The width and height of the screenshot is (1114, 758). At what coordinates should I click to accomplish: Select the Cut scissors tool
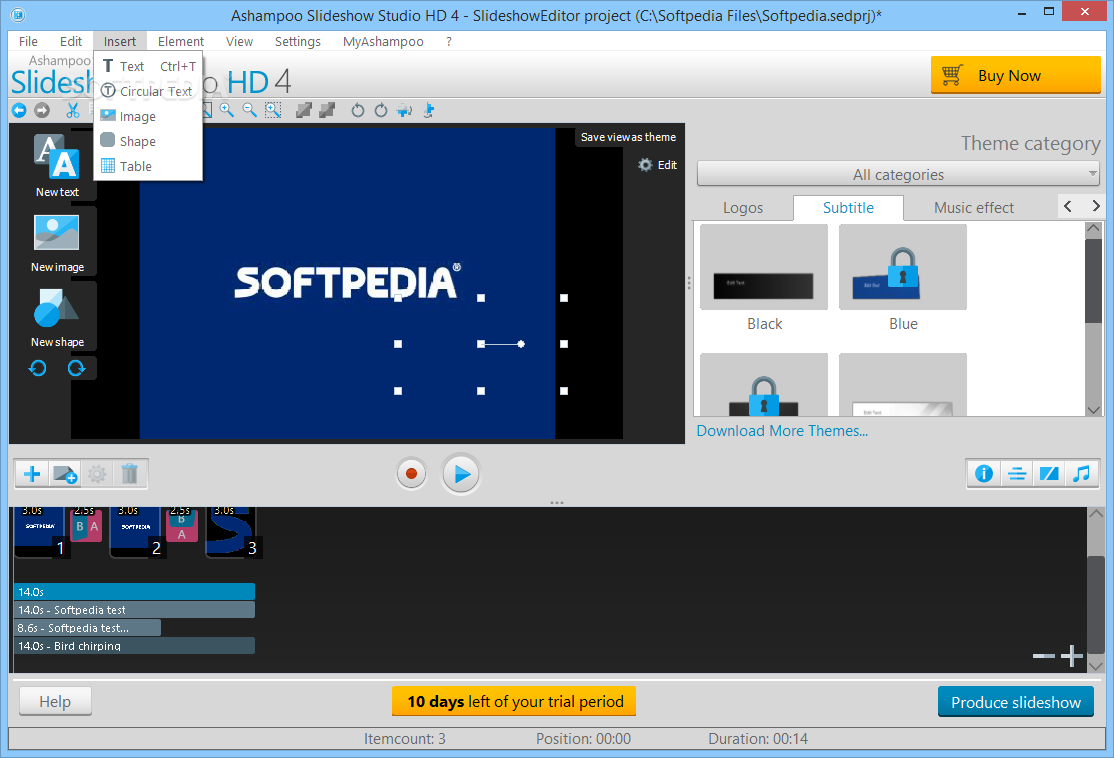72,110
